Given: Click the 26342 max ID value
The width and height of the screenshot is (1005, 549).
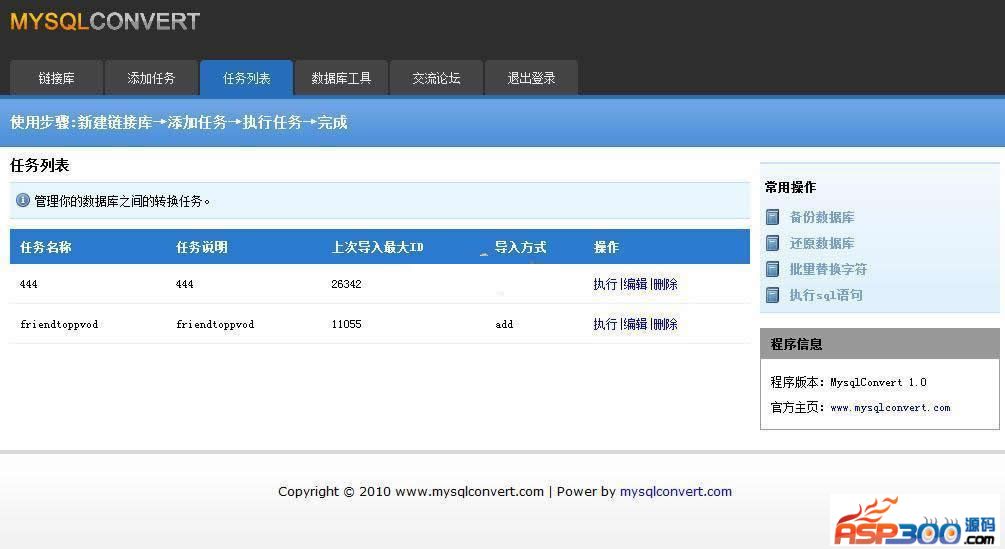Looking at the screenshot, I should [x=346, y=284].
